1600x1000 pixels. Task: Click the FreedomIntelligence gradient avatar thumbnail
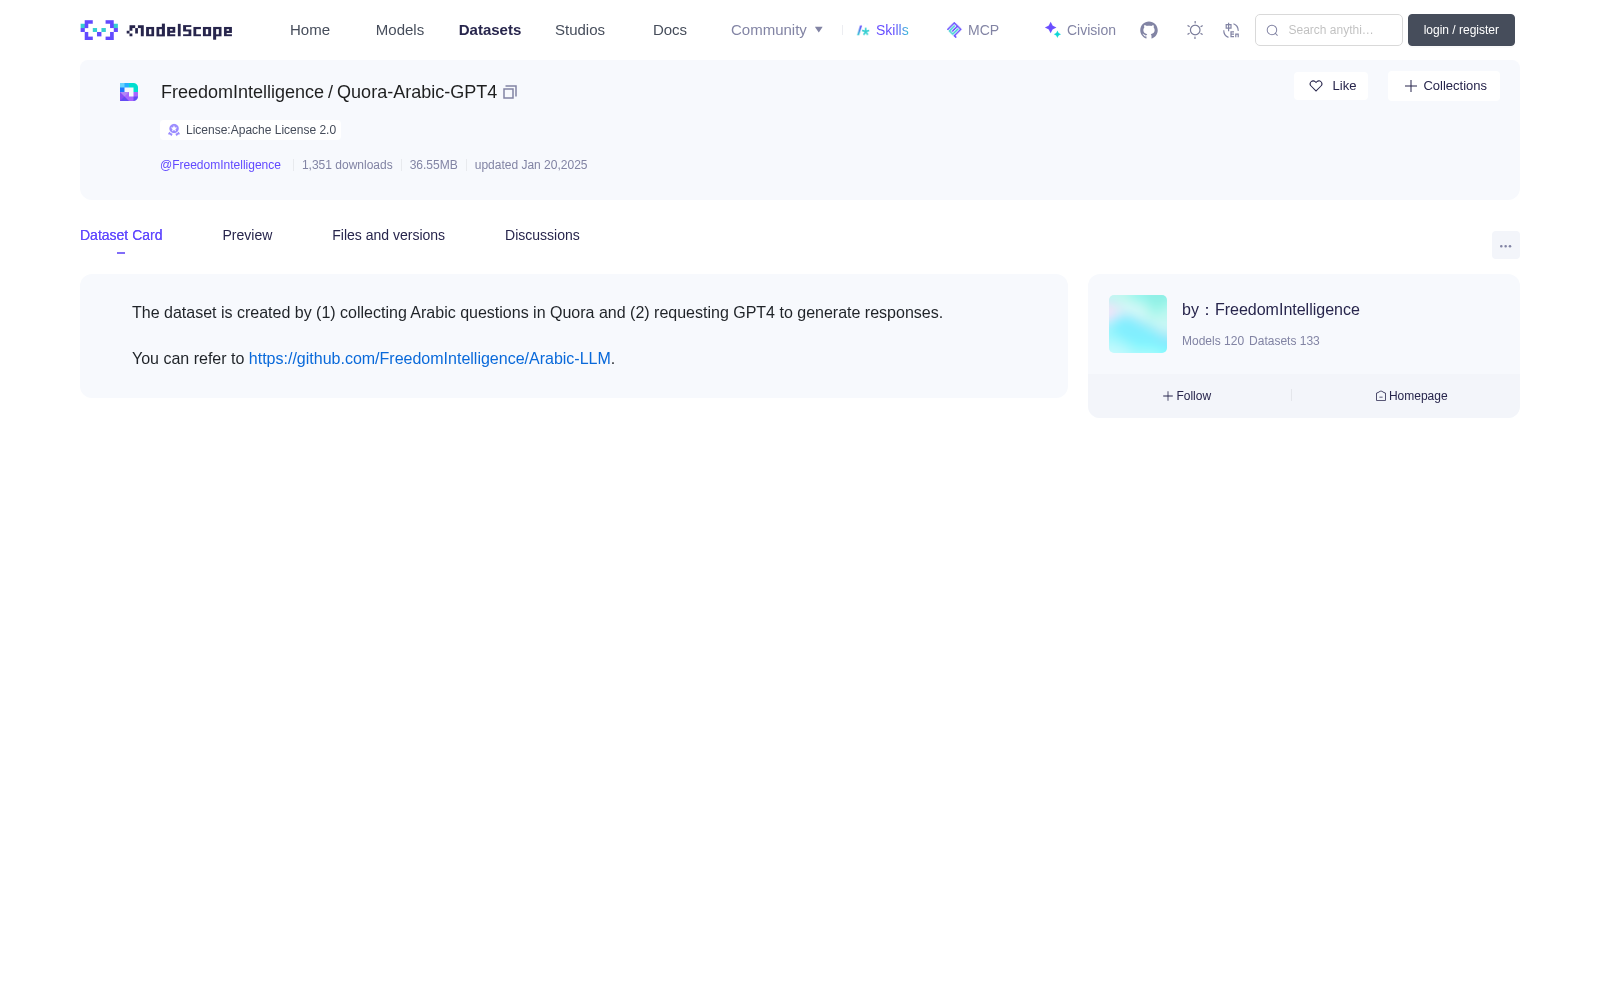click(x=1138, y=324)
